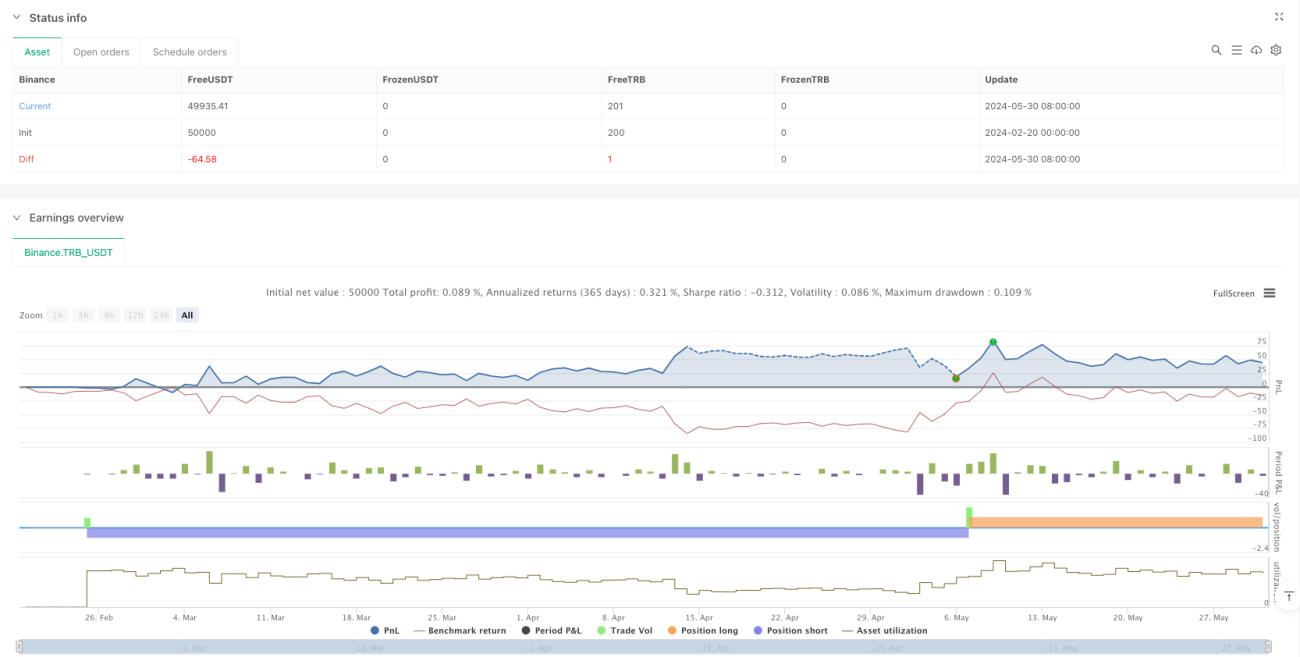This screenshot has width=1300, height=657.
Task: Collapse the Status info section
Action: click(17, 18)
